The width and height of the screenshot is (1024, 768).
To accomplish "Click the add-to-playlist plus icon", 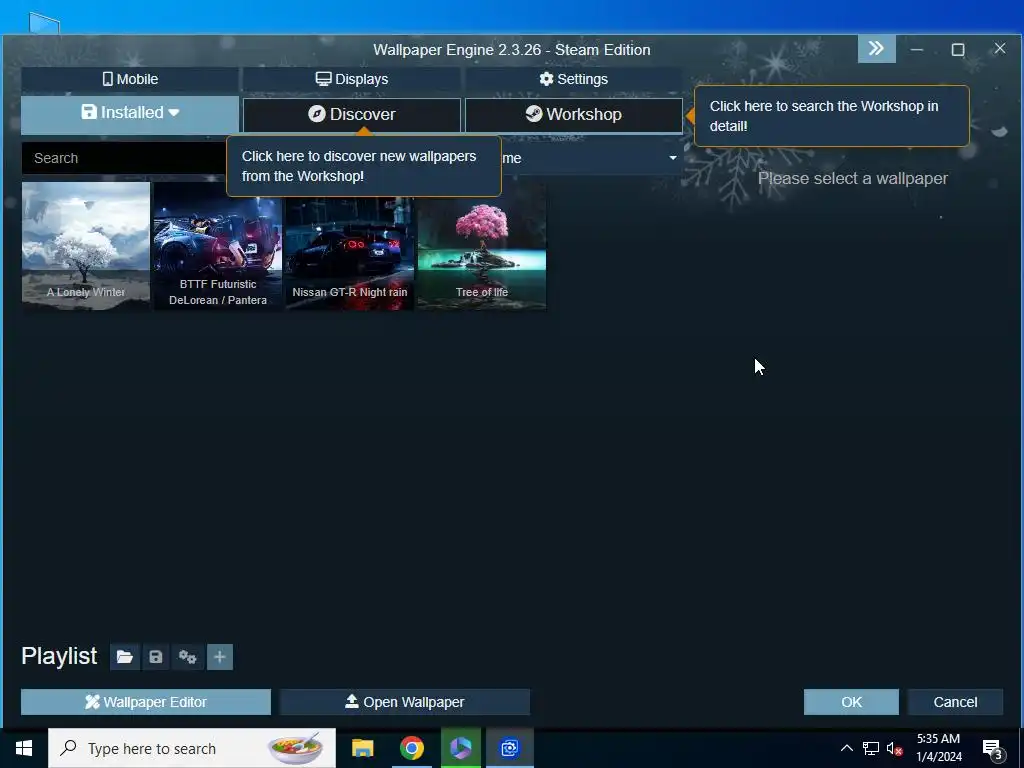I will click(219, 657).
